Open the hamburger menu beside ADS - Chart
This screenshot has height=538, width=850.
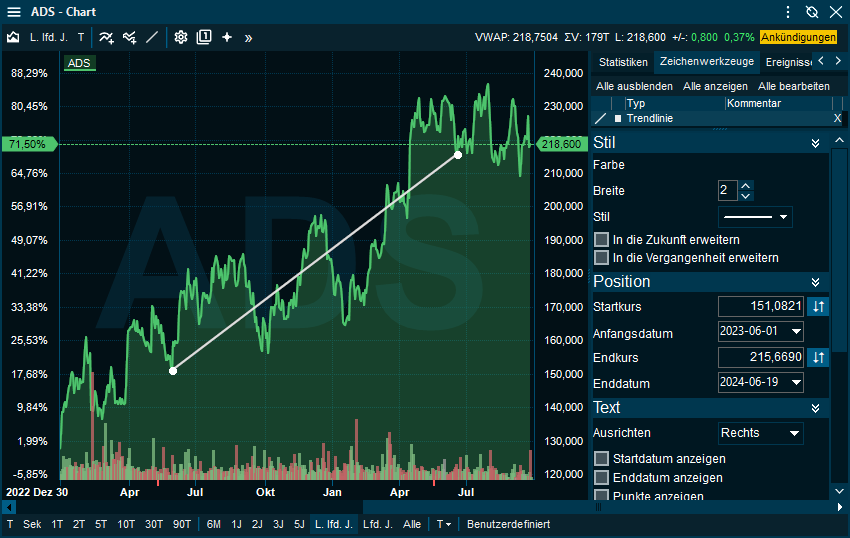tap(14, 12)
